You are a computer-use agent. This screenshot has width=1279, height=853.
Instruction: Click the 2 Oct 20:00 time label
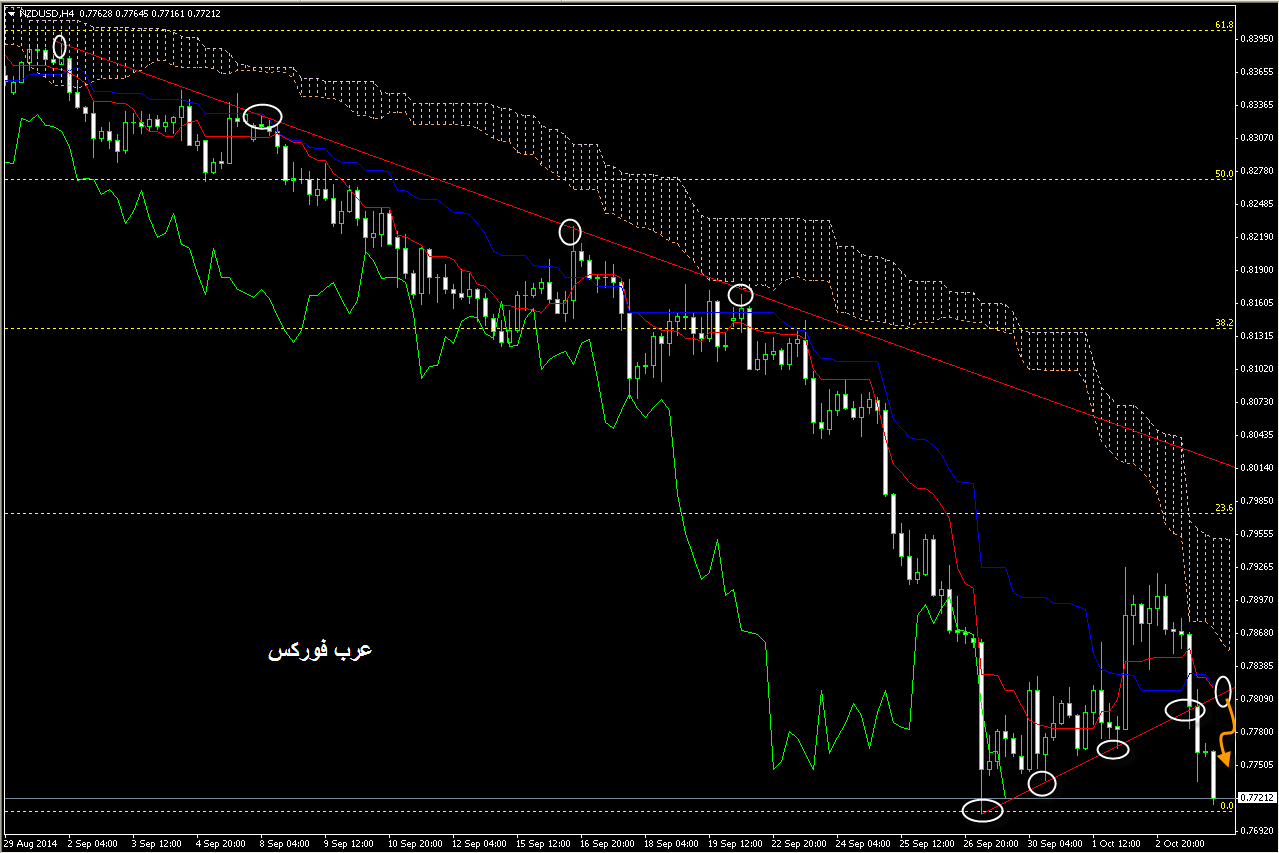coord(1181,844)
